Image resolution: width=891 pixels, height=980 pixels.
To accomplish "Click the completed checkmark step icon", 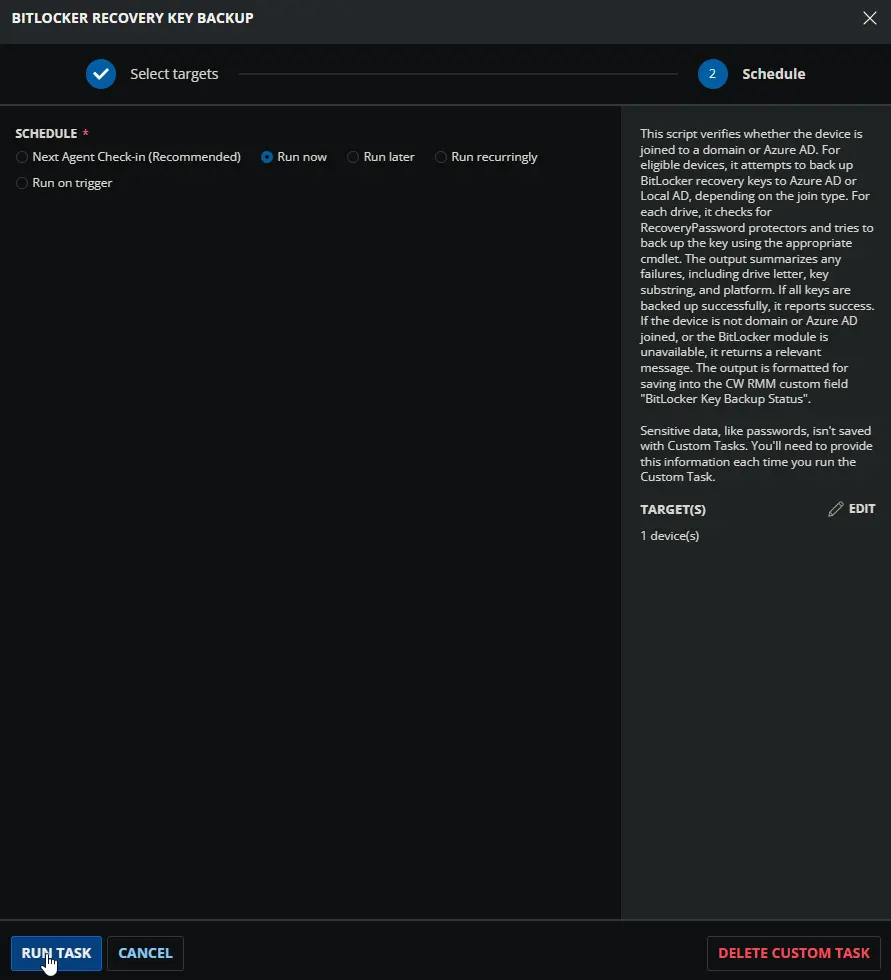I will click(x=101, y=74).
